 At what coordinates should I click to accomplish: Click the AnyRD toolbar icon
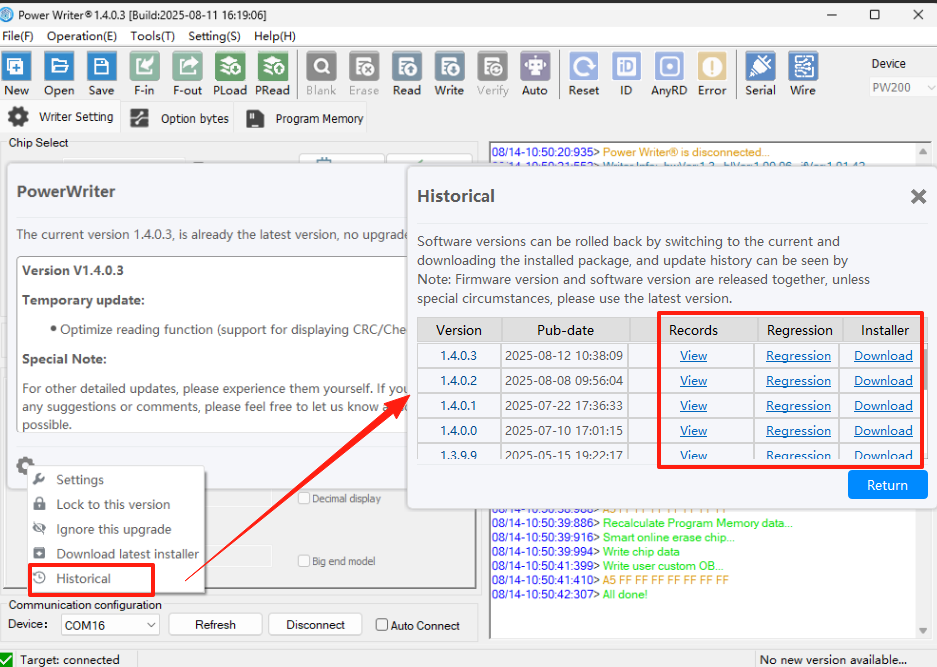coord(669,74)
